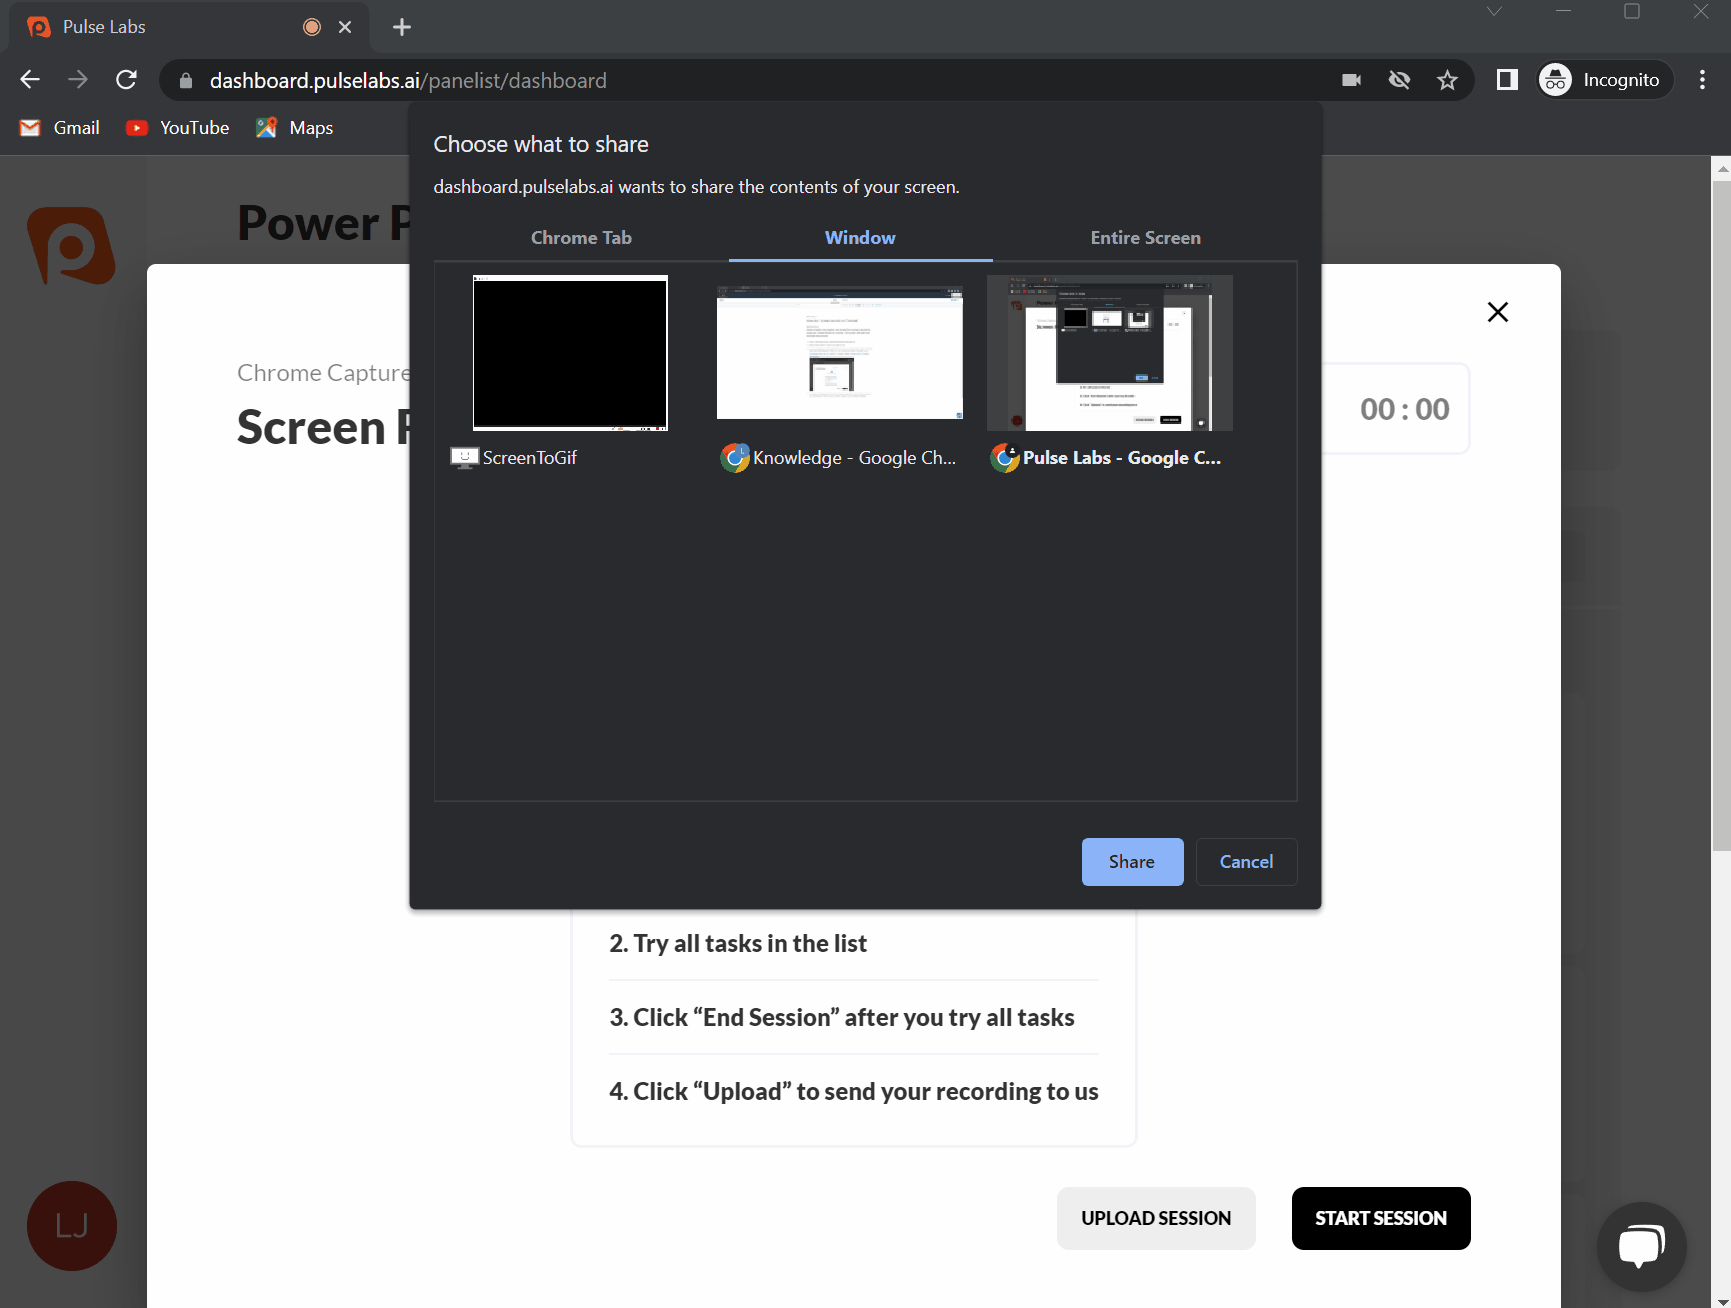
Task: Click the ScreenToGif label text
Action: 530,458
